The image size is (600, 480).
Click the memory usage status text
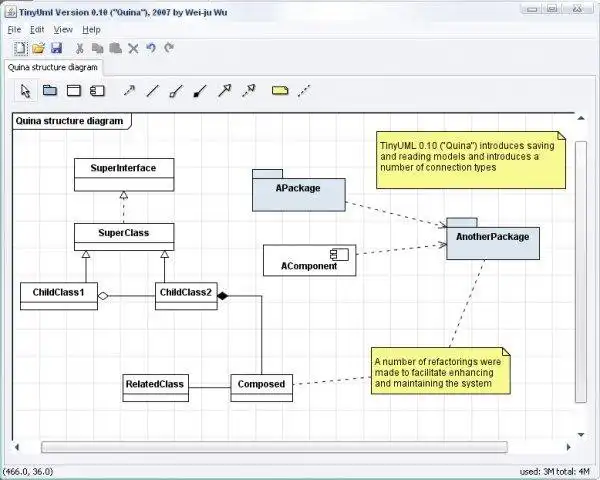pyautogui.click(x=555, y=471)
